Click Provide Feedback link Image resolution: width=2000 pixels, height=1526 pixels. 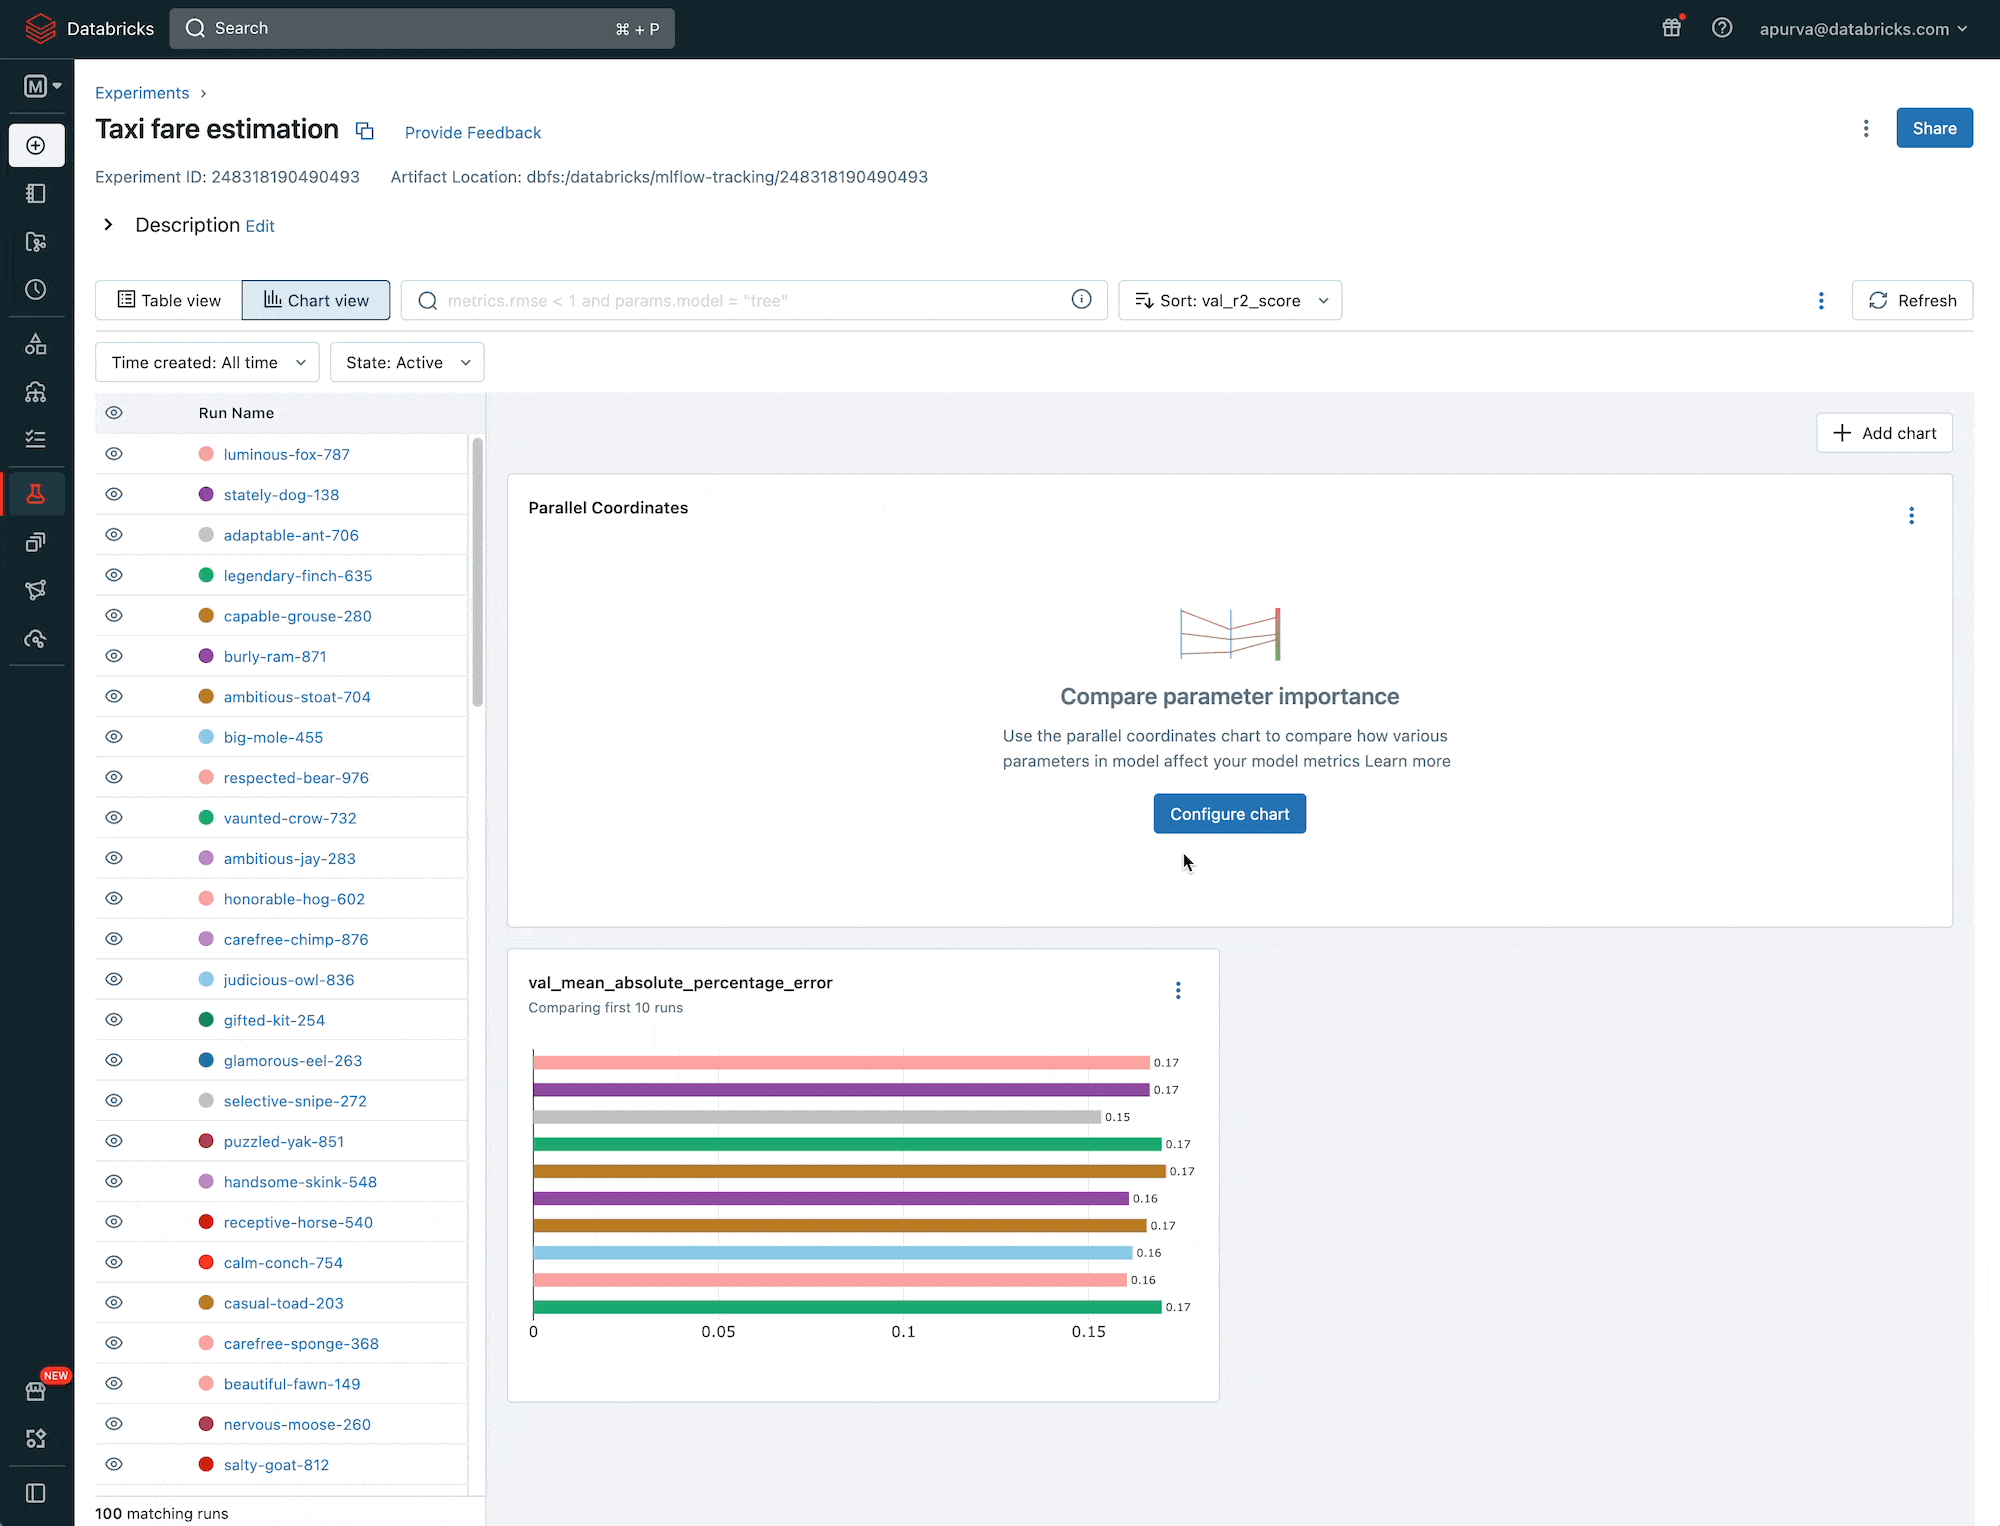[x=471, y=133]
